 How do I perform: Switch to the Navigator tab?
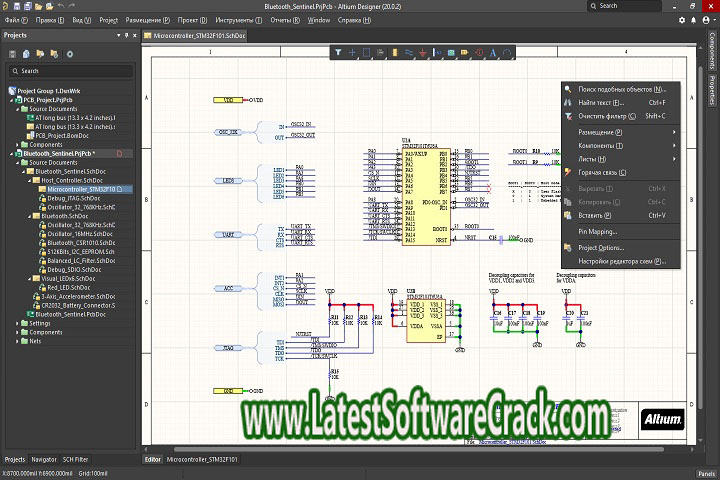(44, 459)
